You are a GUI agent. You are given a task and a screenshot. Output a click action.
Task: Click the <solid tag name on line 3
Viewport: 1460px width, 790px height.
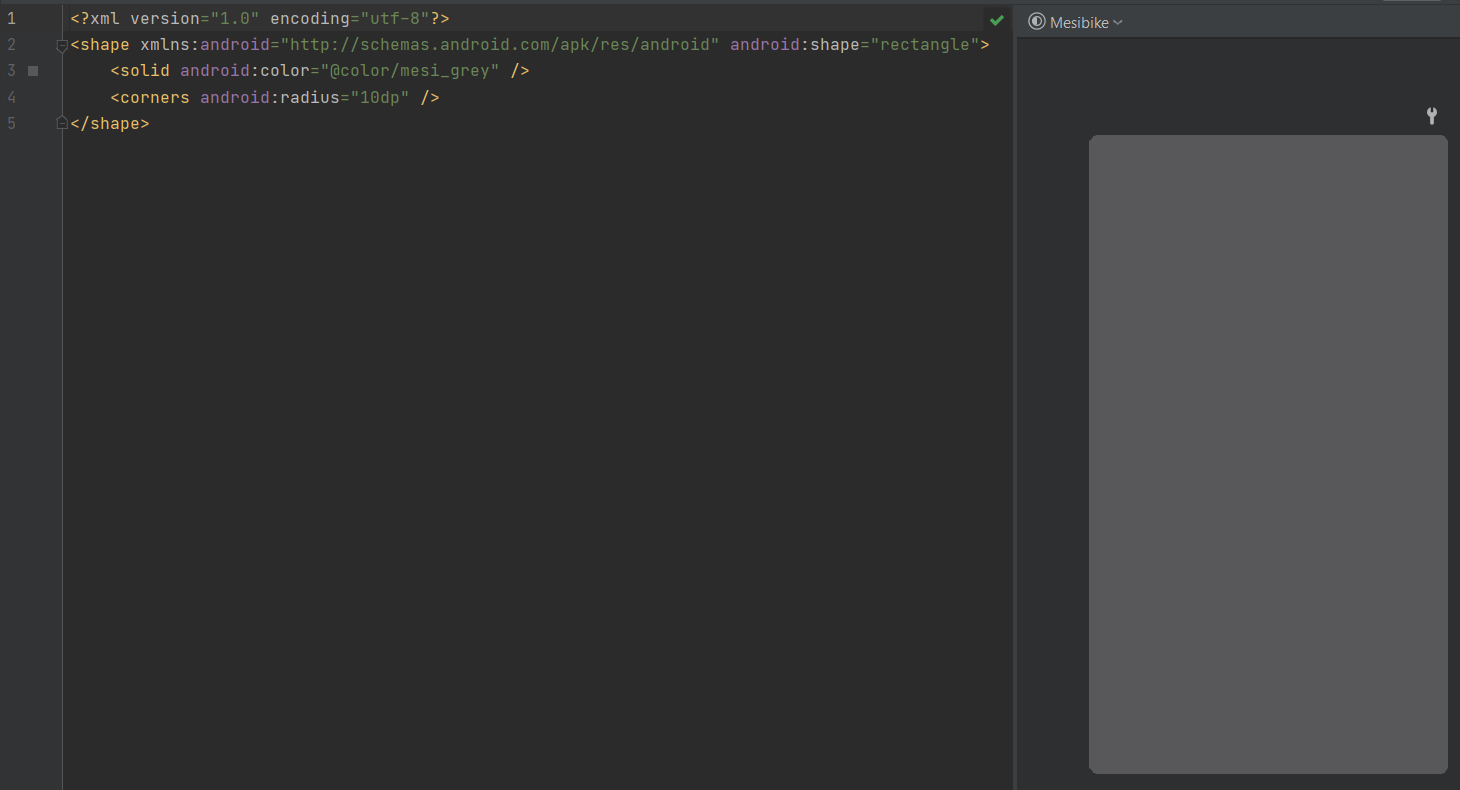[x=140, y=71]
